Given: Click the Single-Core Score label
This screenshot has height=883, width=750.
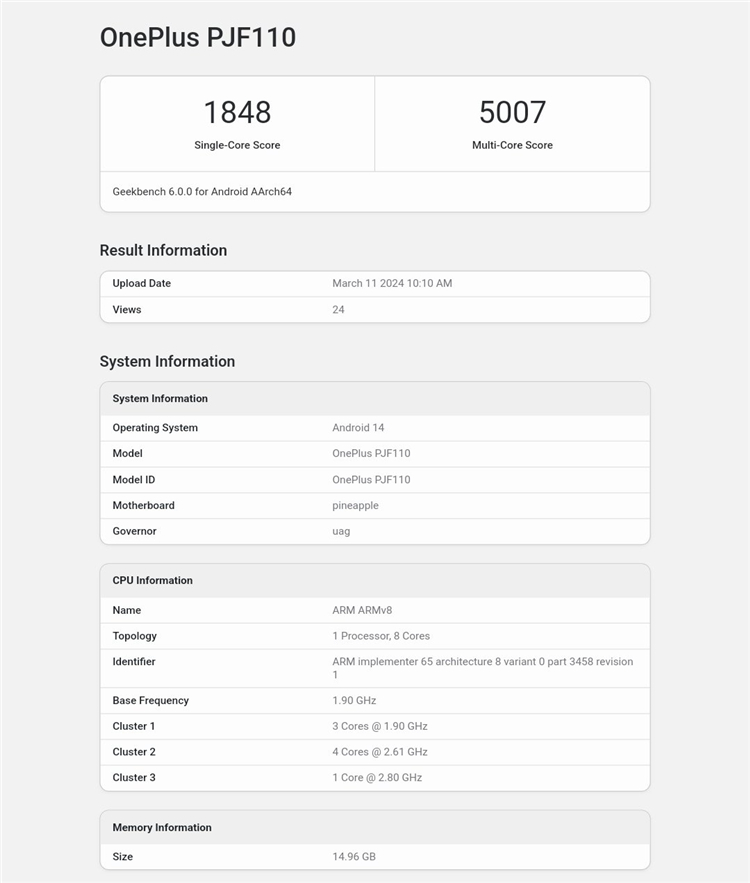Looking at the screenshot, I should click(x=237, y=145).
